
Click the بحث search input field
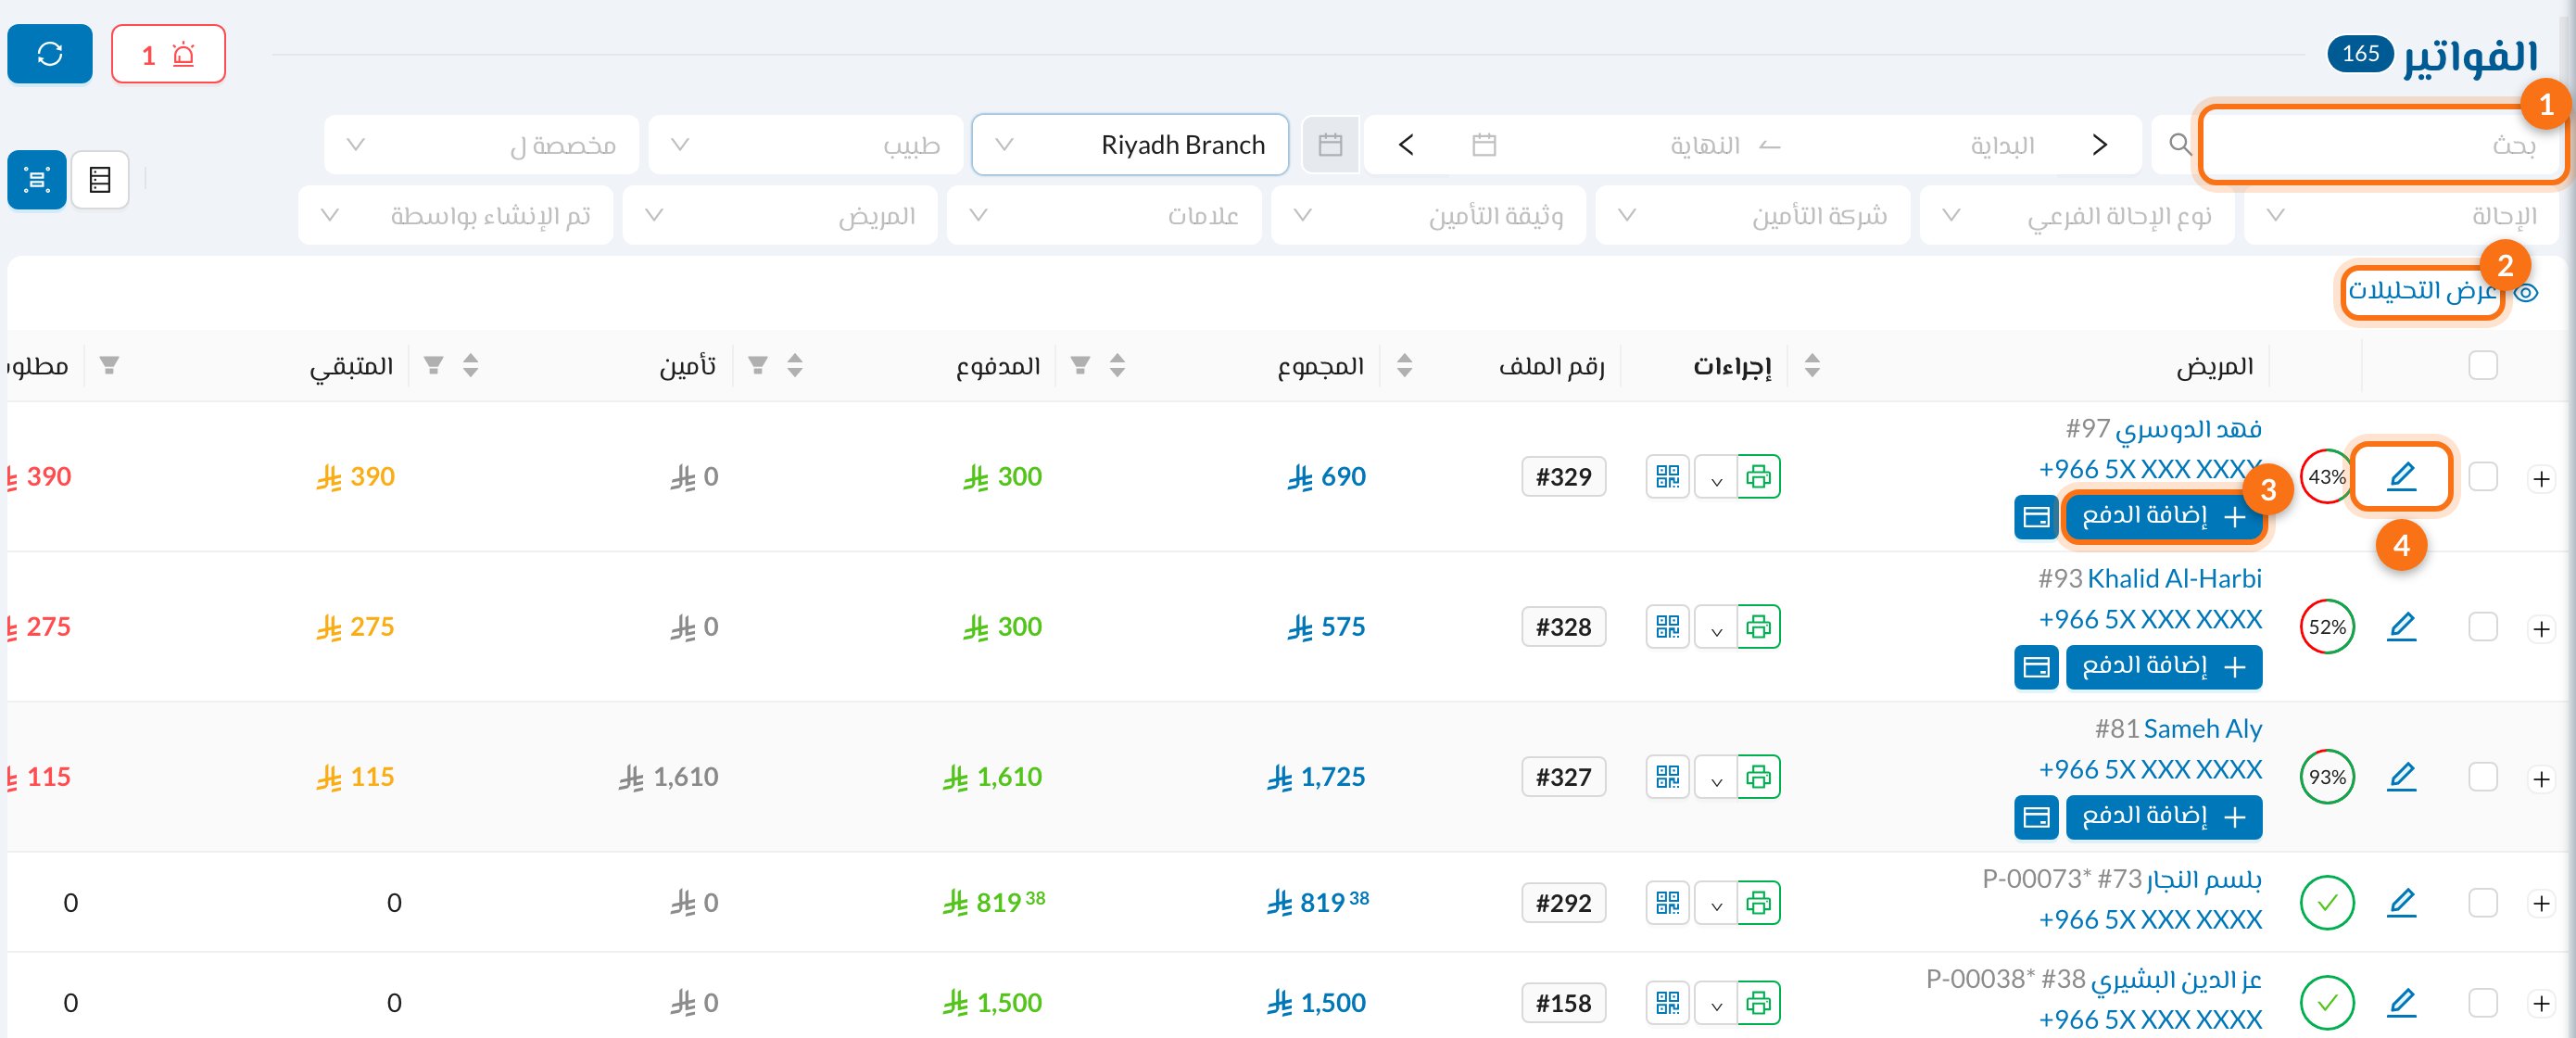2381,145
